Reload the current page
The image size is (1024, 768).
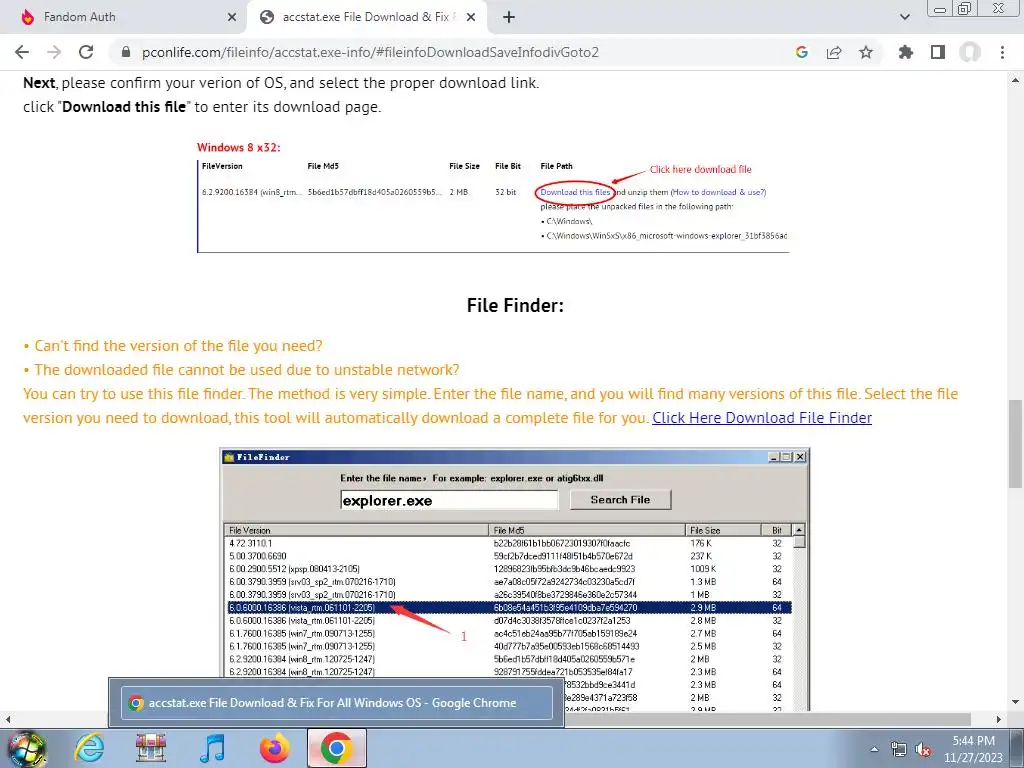click(86, 52)
